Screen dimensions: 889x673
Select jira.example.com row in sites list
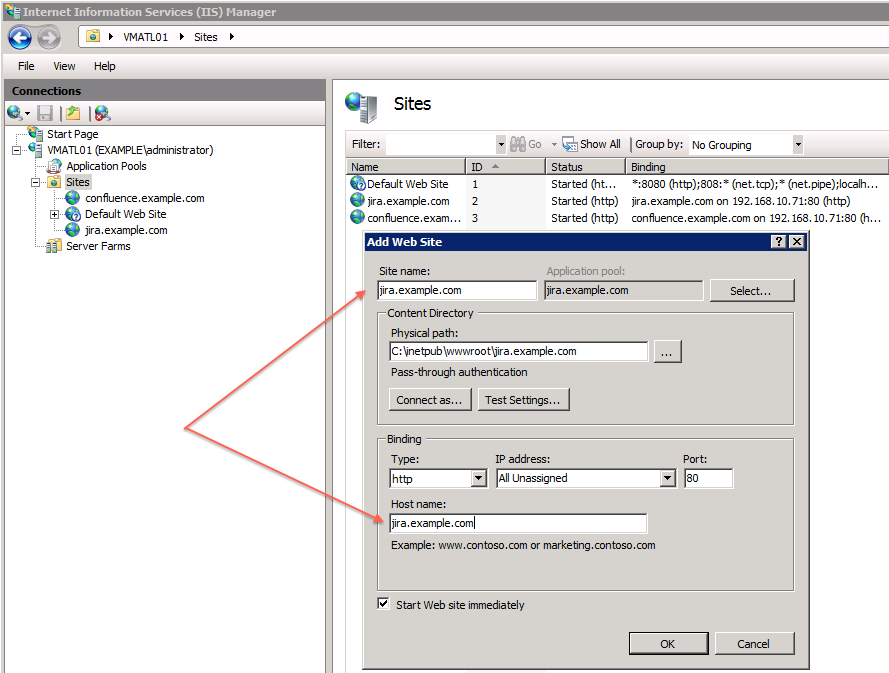(615, 201)
